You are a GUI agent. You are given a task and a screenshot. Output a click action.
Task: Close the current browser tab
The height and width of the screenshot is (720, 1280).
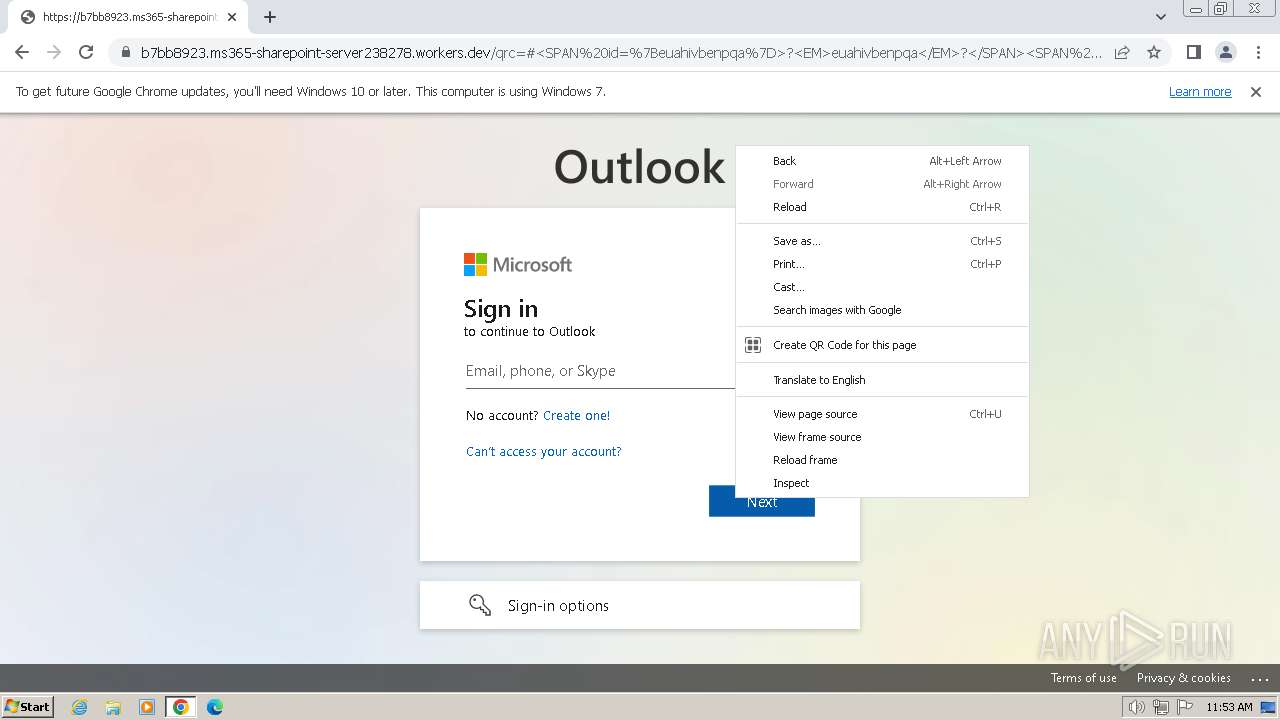(232, 17)
